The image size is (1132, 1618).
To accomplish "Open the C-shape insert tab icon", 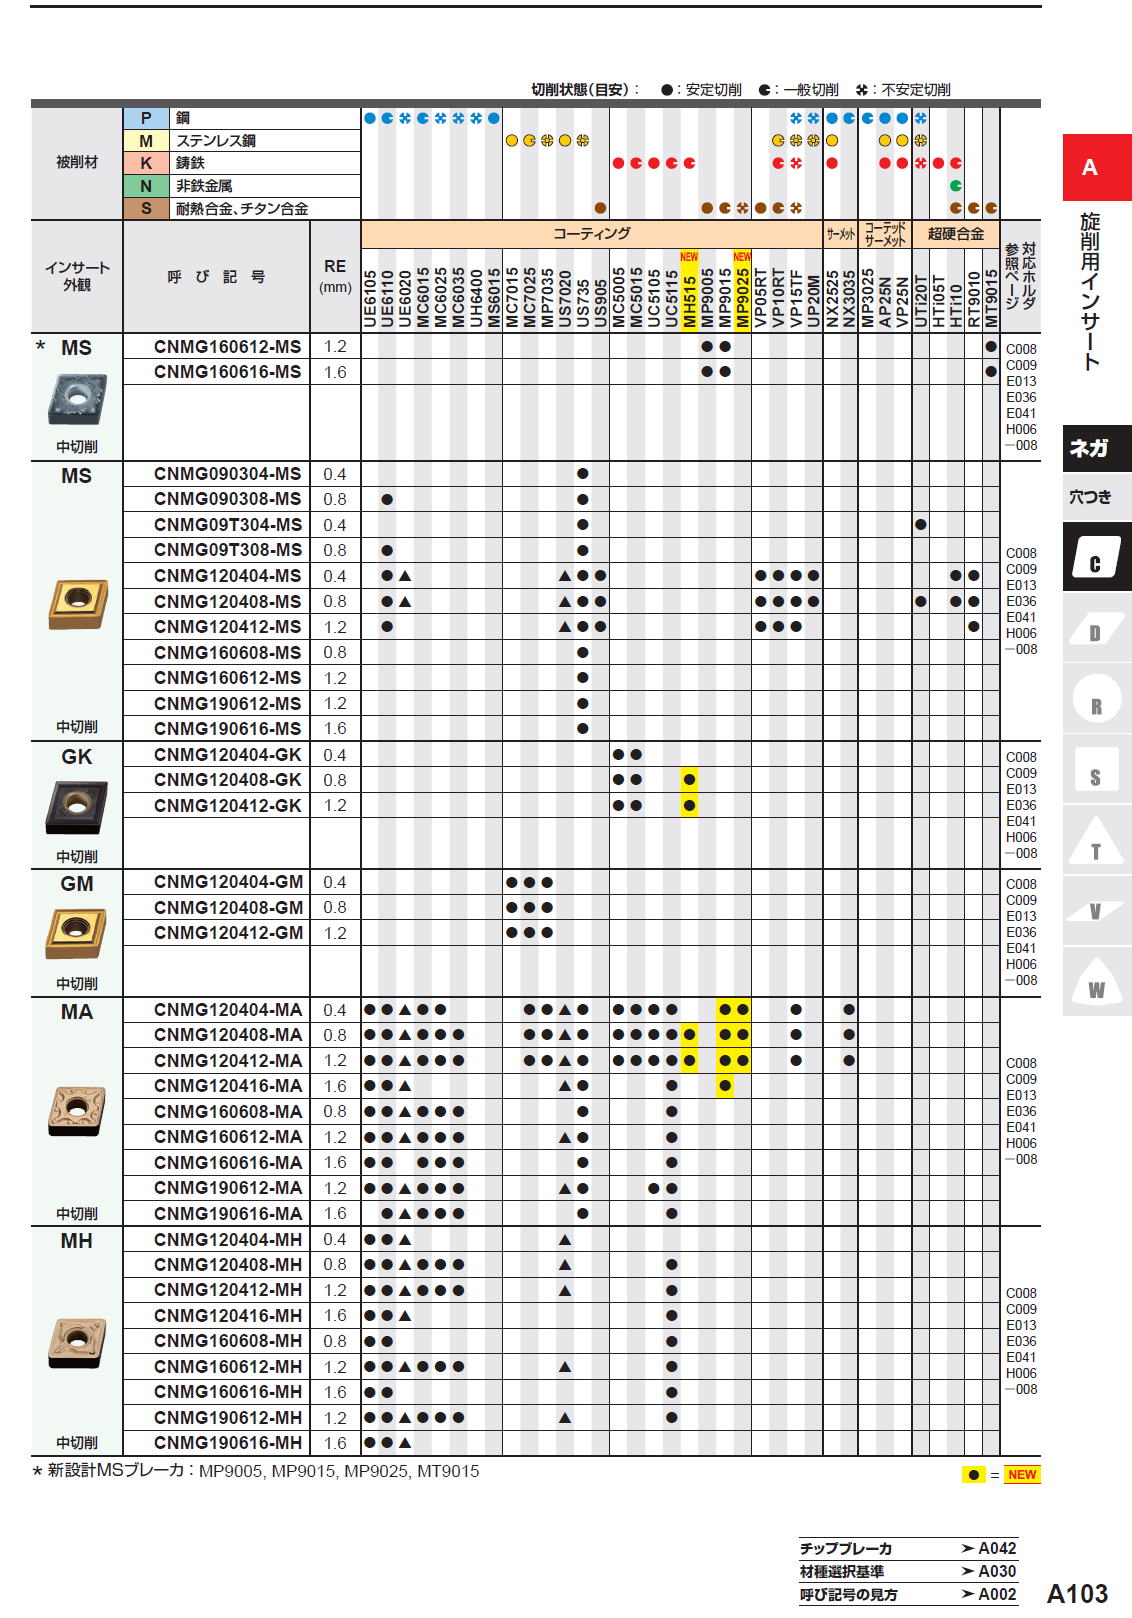I will [1096, 557].
